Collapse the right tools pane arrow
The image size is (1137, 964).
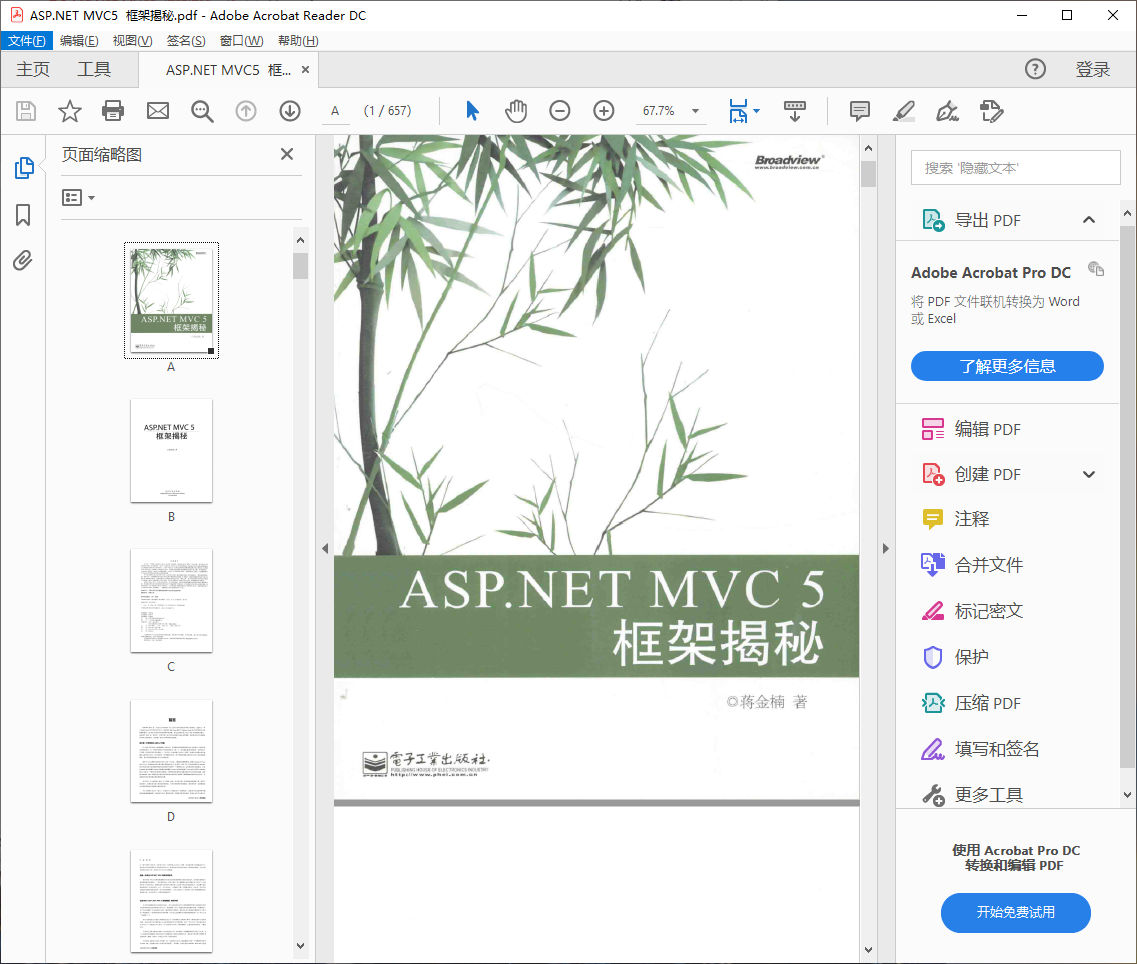[885, 548]
